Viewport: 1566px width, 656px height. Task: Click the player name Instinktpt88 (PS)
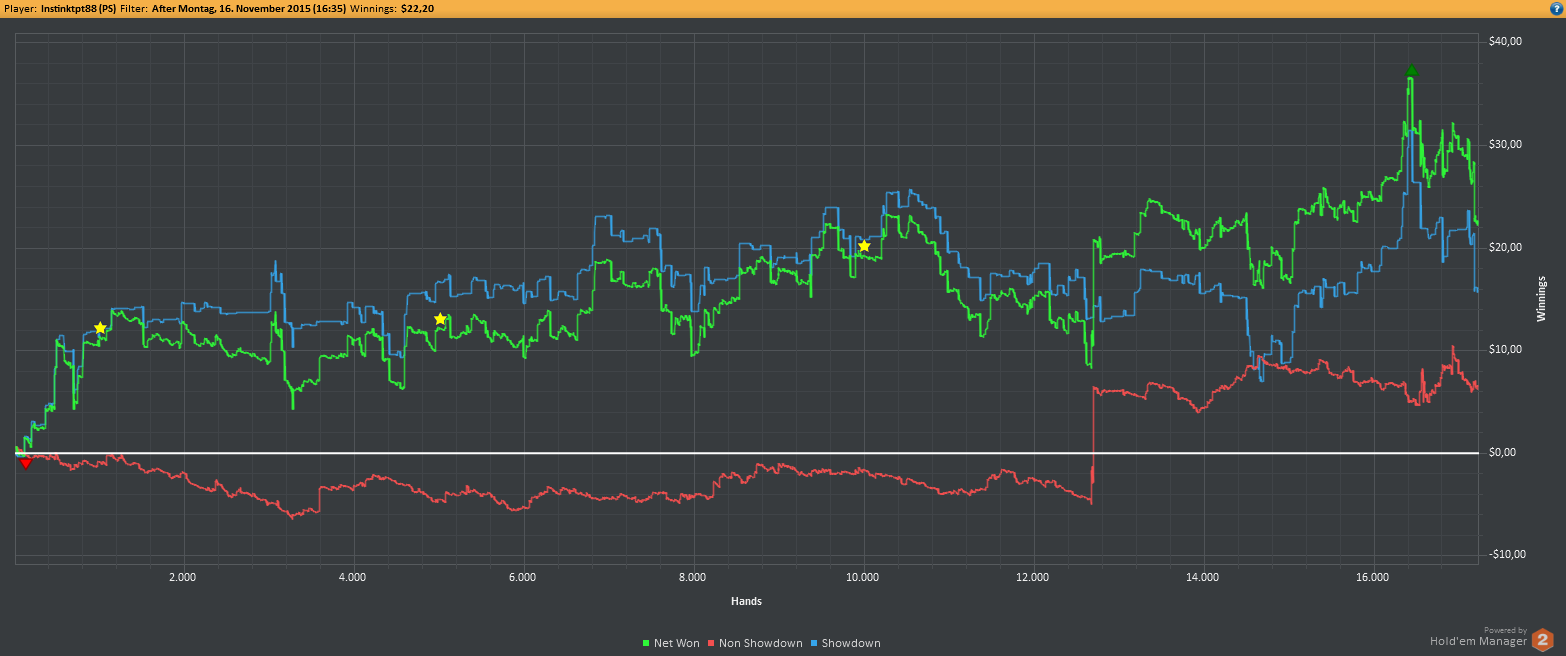79,7
